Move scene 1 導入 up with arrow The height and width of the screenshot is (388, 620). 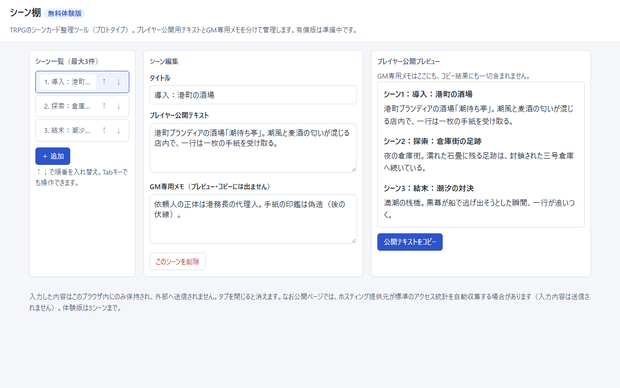tap(104, 82)
